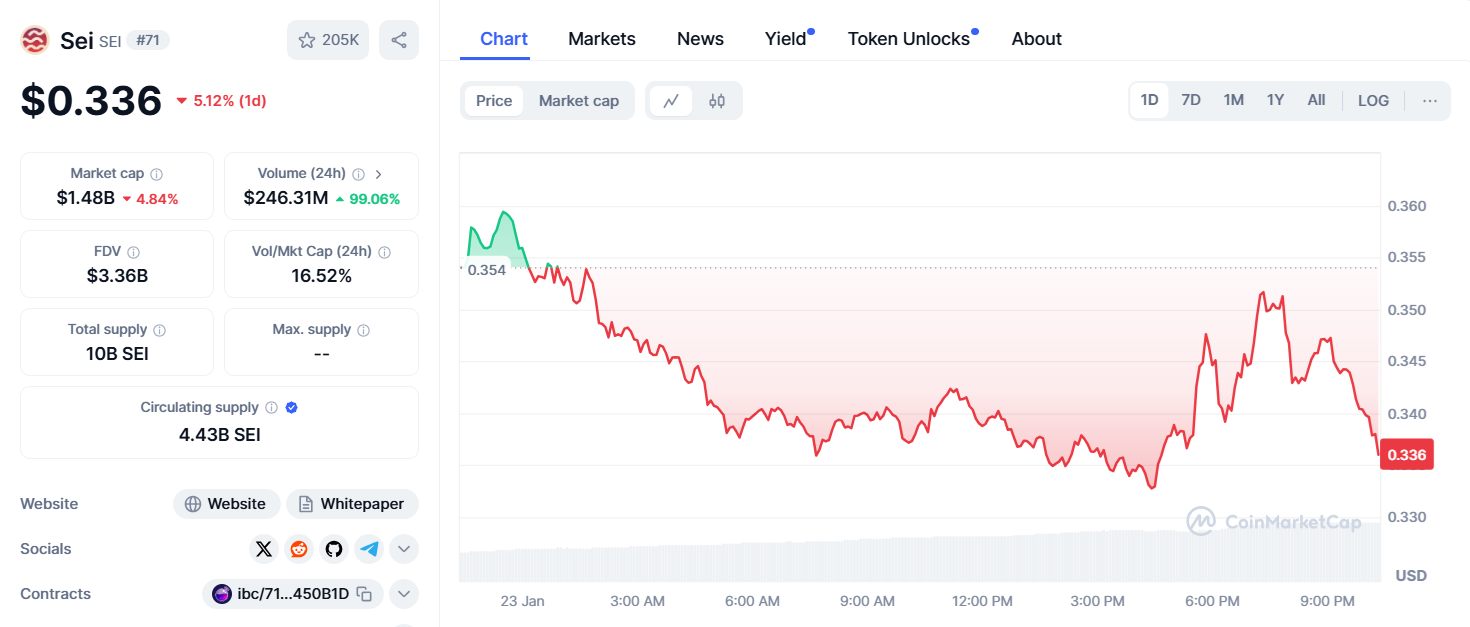
Task: Click the 6:00 PM time axis label
Action: [x=1212, y=601]
